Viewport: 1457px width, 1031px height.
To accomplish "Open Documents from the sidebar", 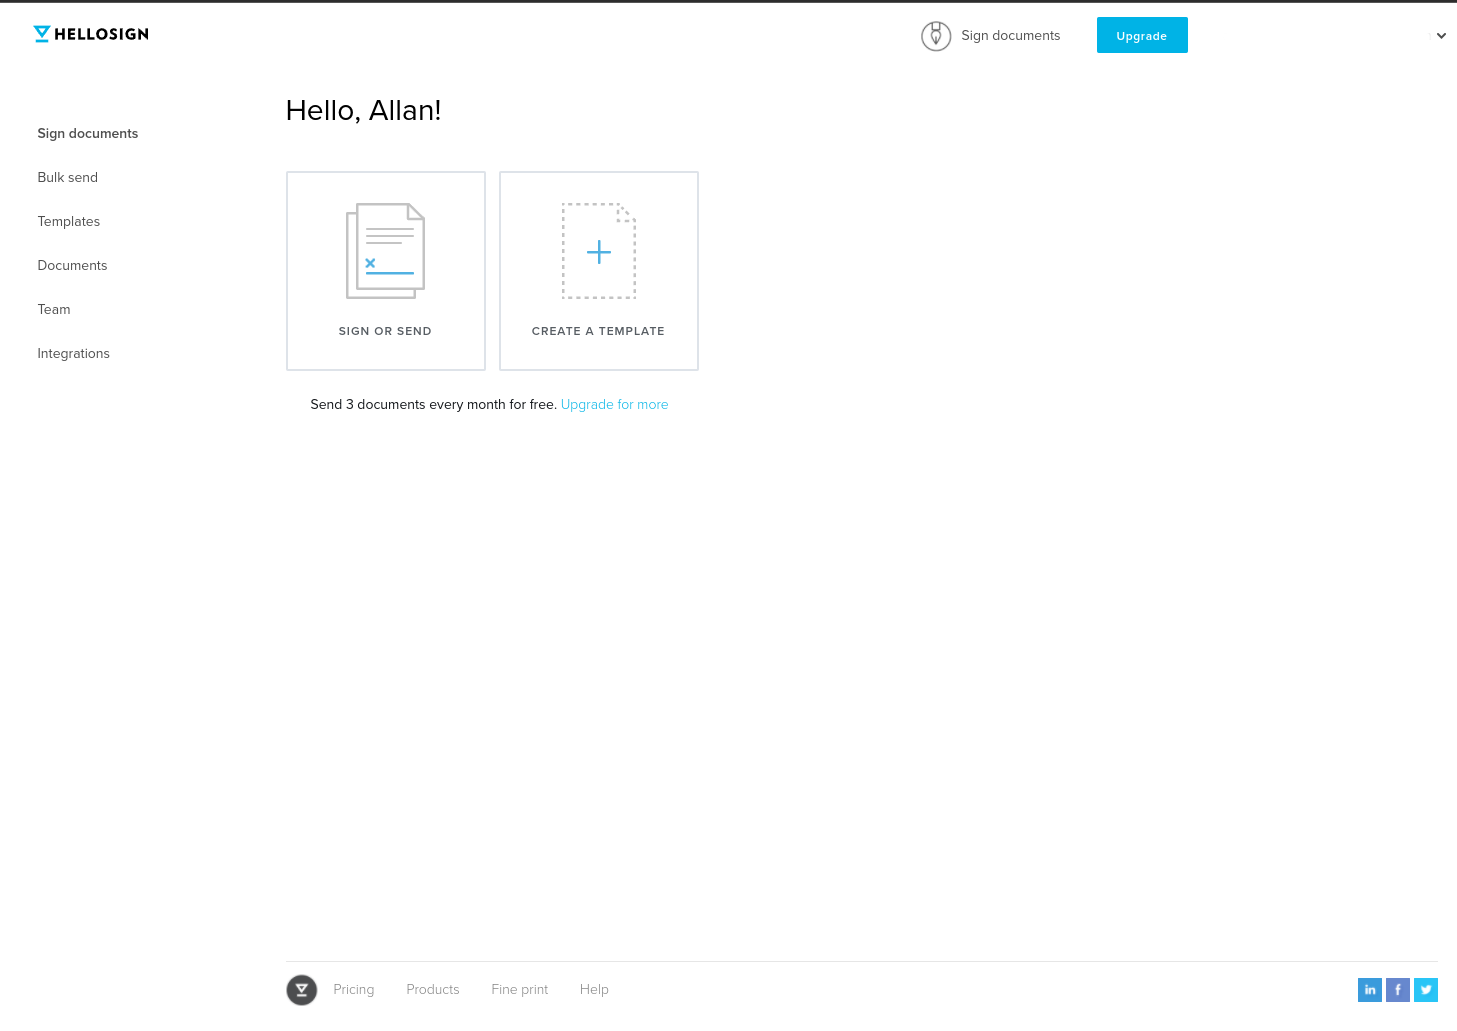I will (x=72, y=265).
